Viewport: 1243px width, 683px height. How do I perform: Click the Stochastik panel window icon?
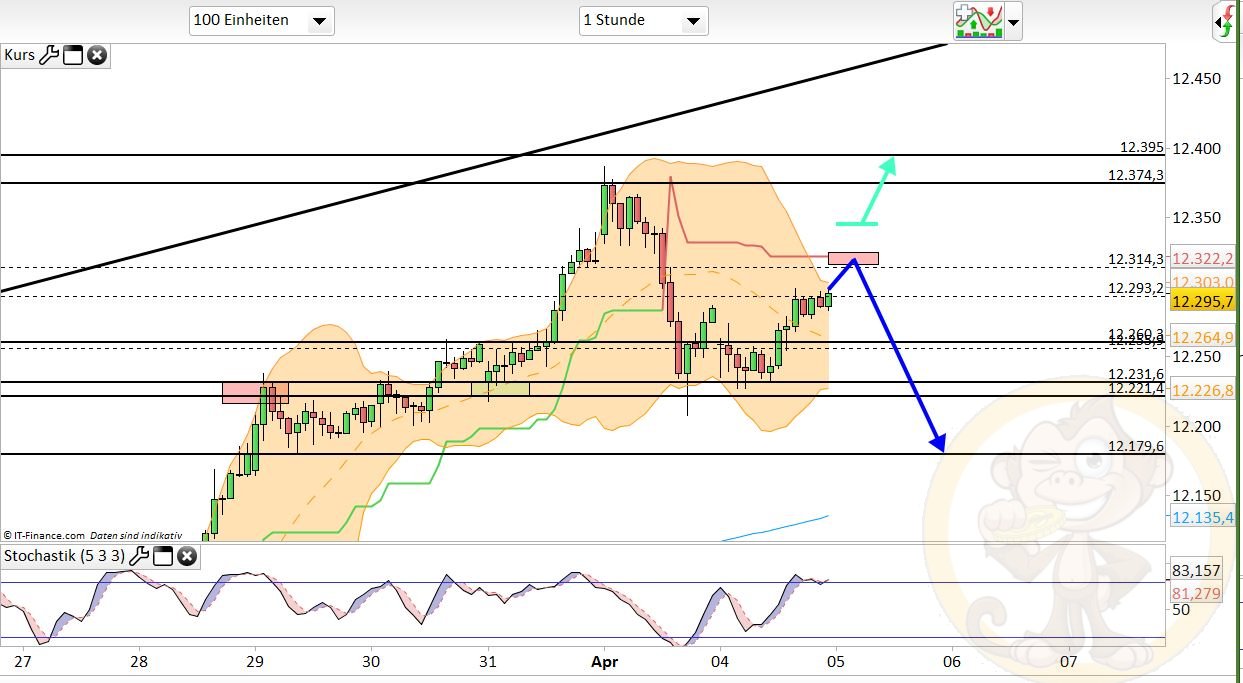(163, 557)
